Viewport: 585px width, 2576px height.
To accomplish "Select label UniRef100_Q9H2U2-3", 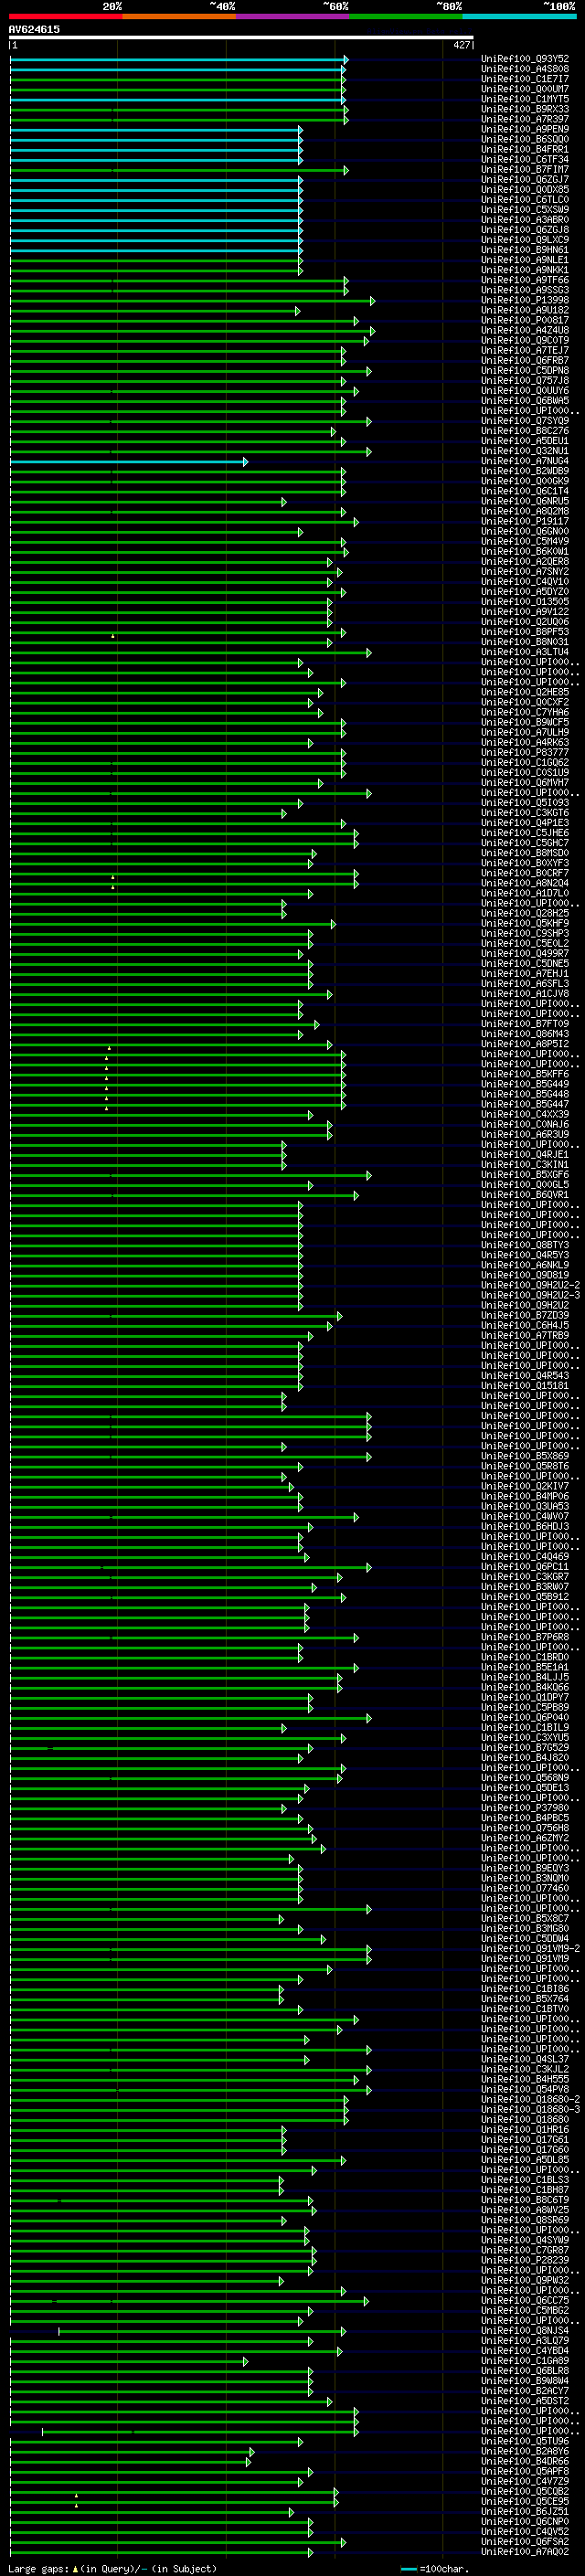I will click(530, 1295).
